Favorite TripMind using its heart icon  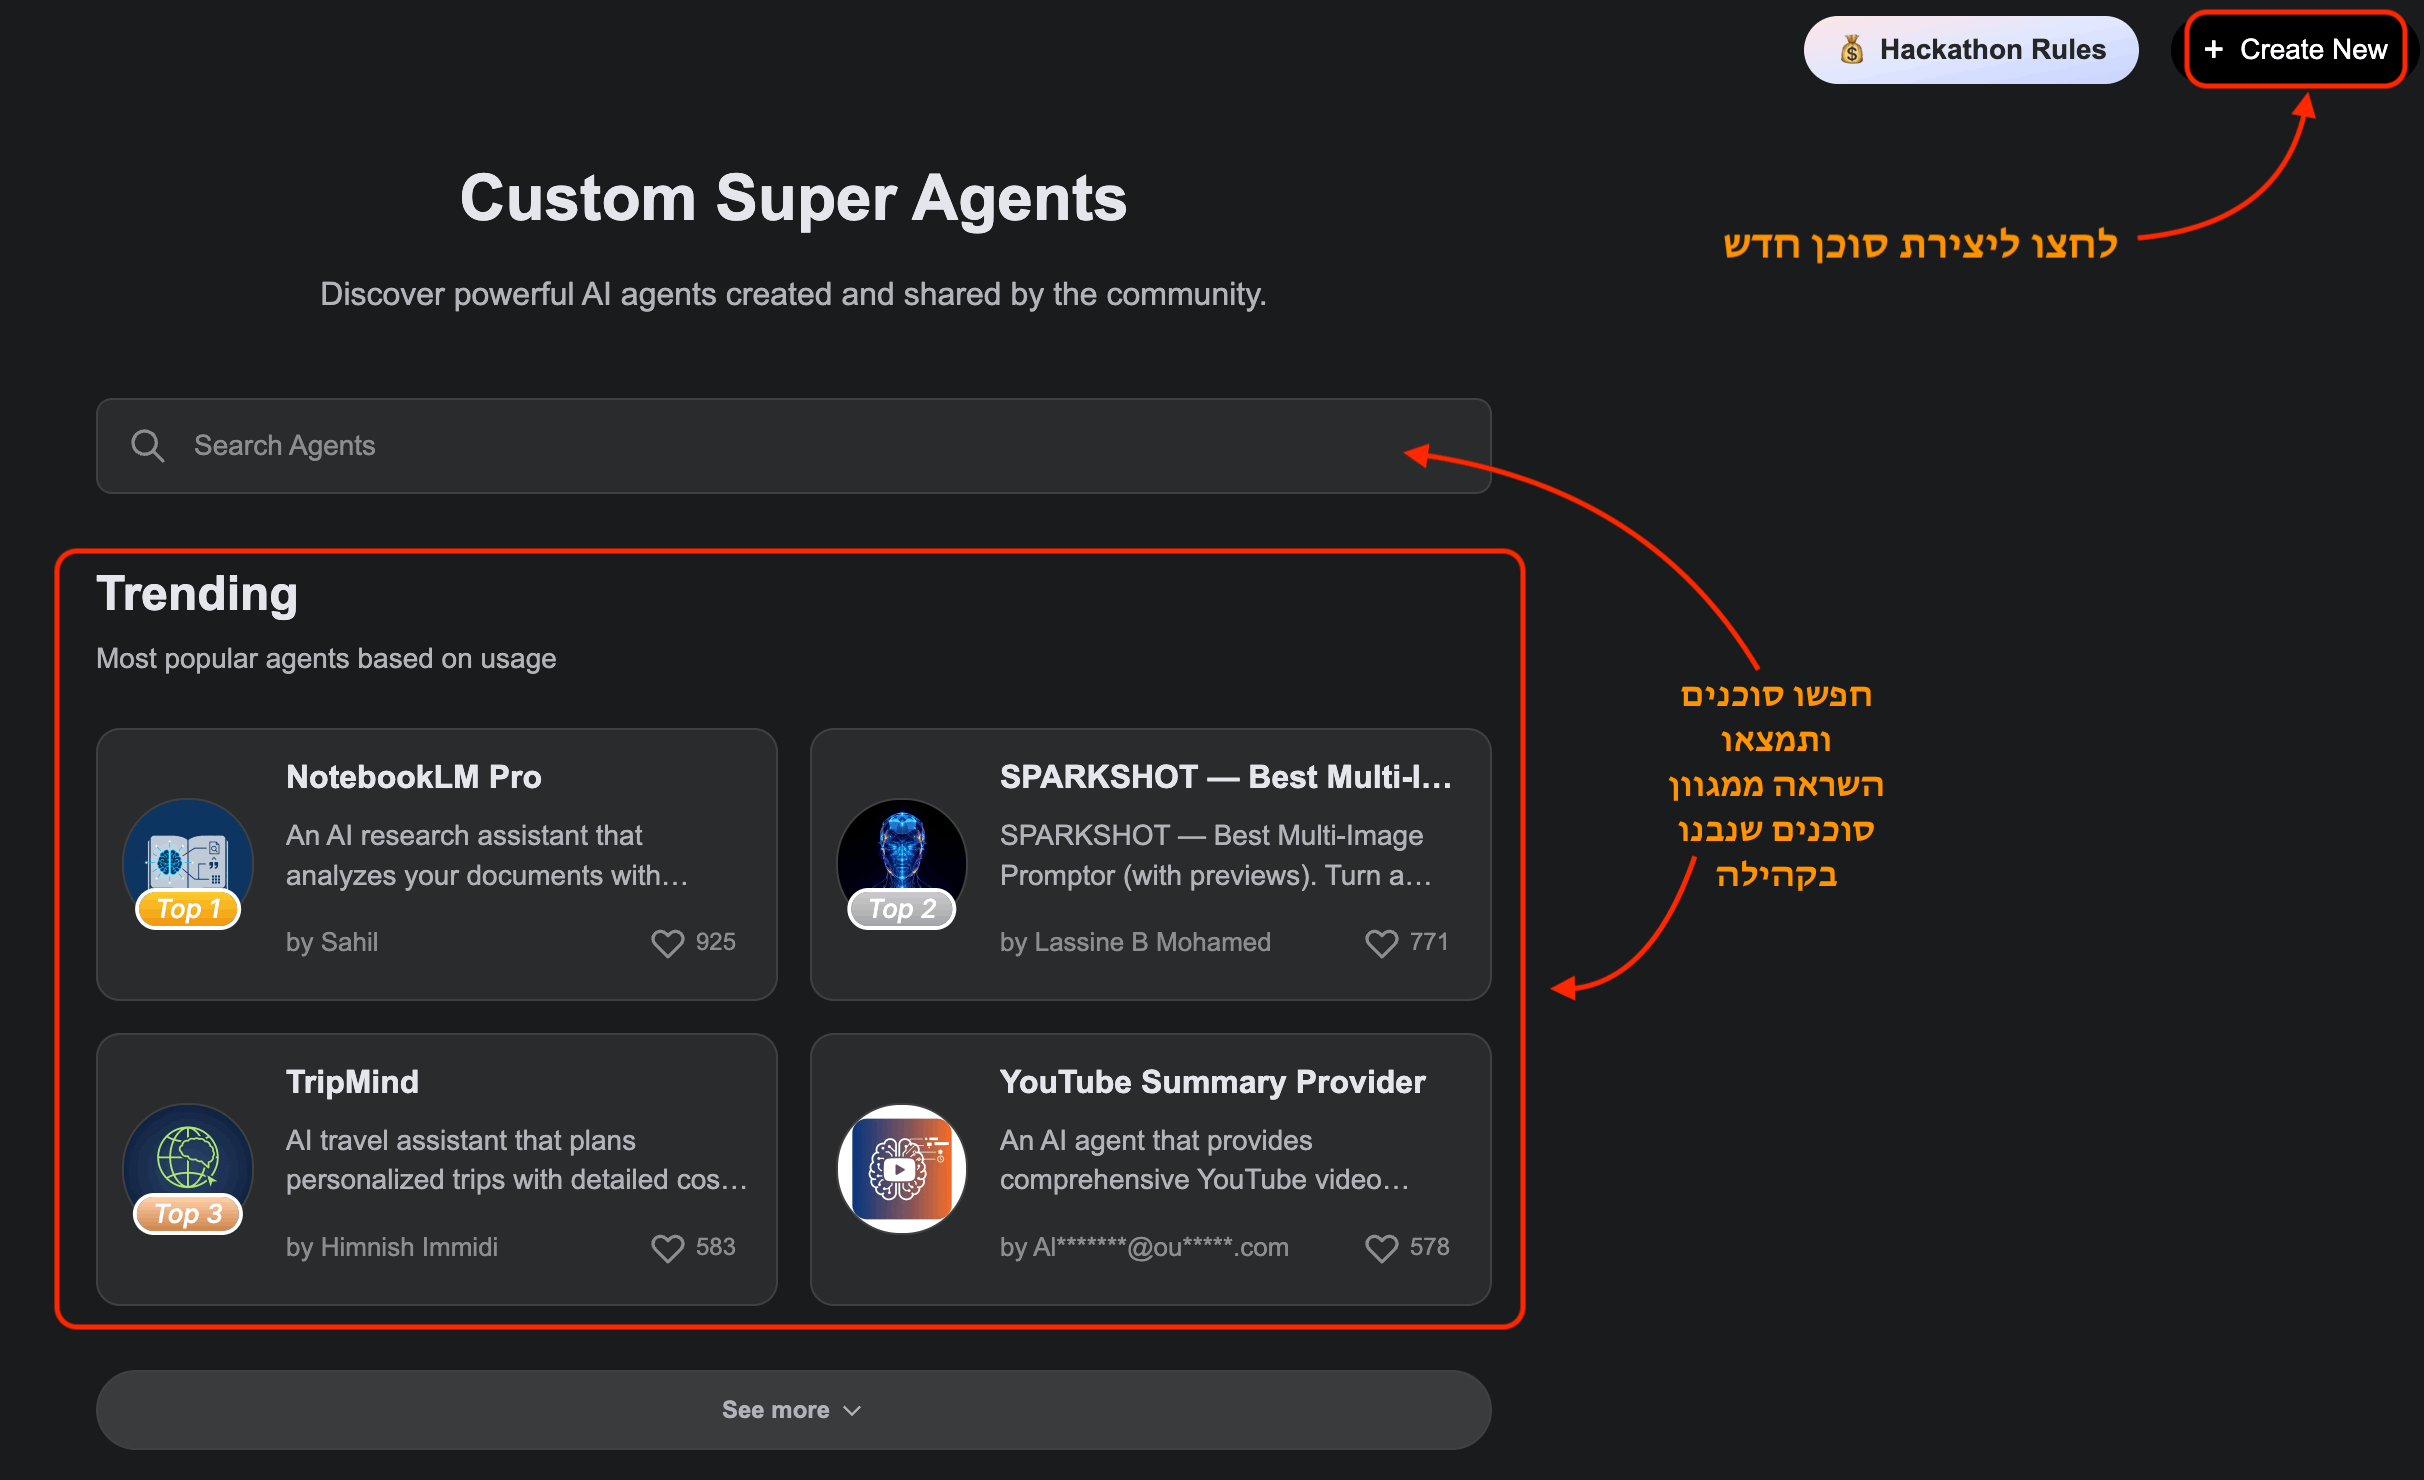(x=667, y=1248)
